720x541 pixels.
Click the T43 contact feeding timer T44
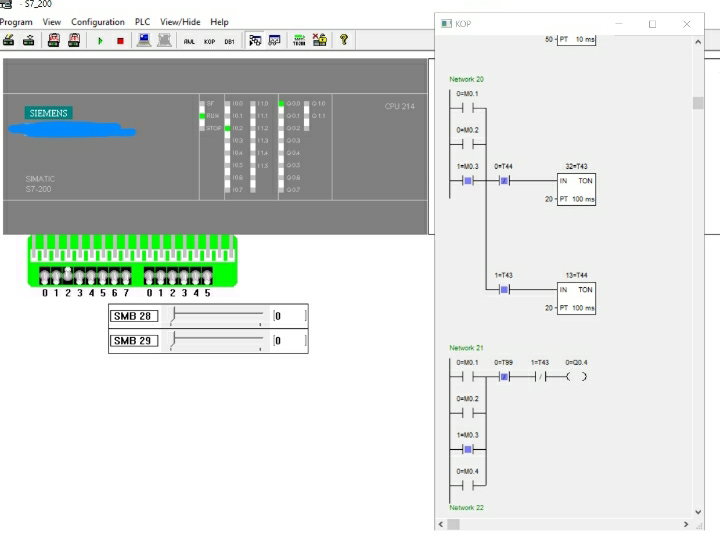pos(504,290)
